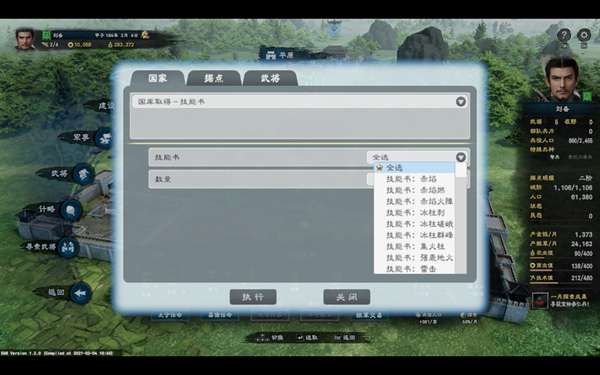The width and height of the screenshot is (600, 375).
Task: Expand the 国库取得 function dropdown arrow
Action: 461,102
